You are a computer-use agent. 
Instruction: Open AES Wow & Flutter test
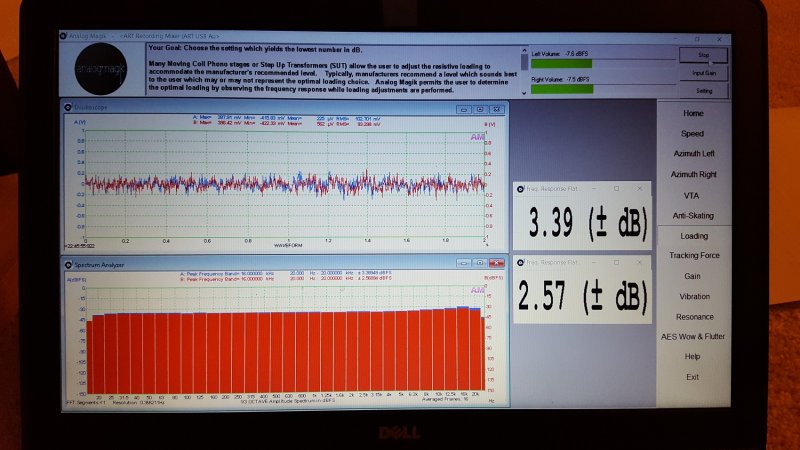[x=693, y=337]
